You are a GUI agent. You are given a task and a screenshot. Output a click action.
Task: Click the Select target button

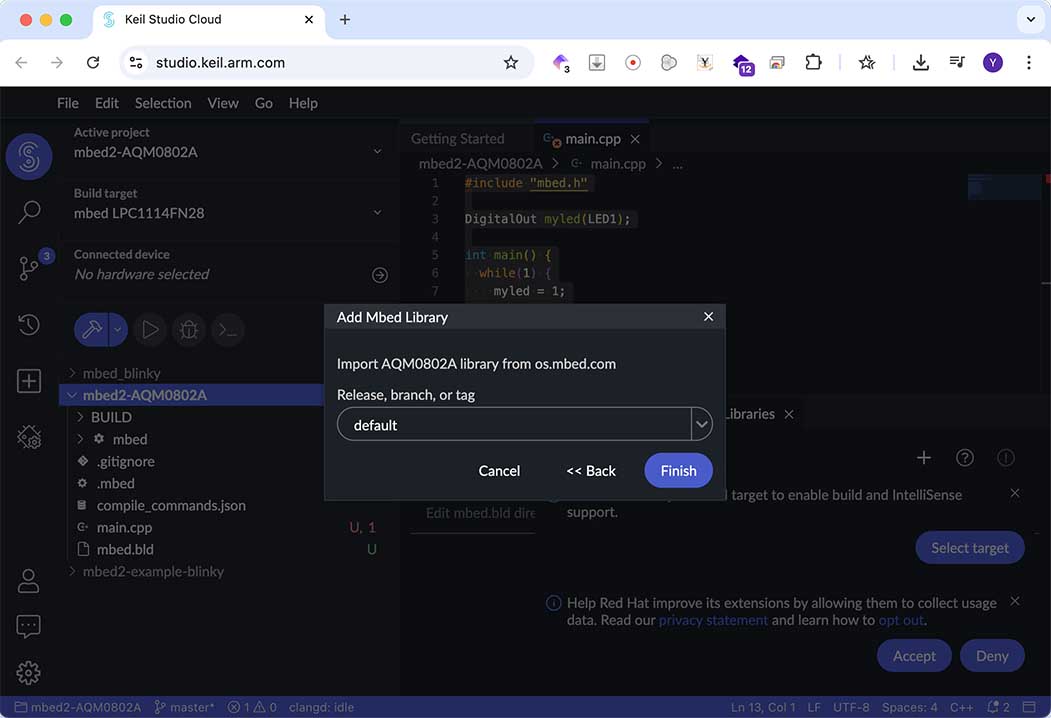[969, 548]
